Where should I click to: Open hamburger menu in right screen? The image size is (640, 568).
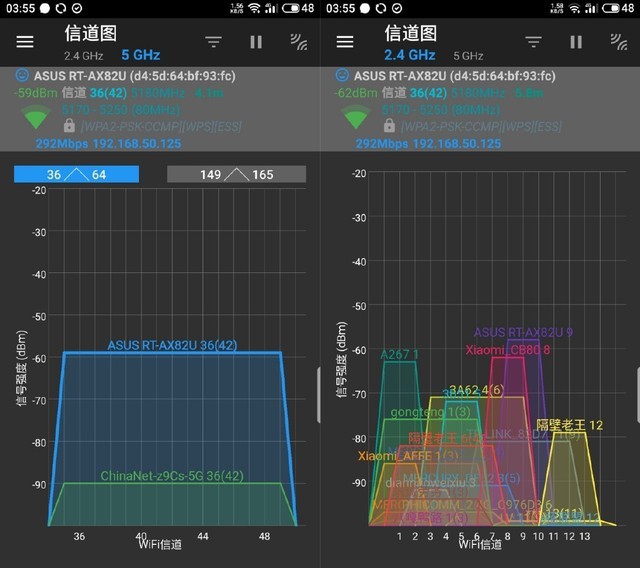click(345, 42)
